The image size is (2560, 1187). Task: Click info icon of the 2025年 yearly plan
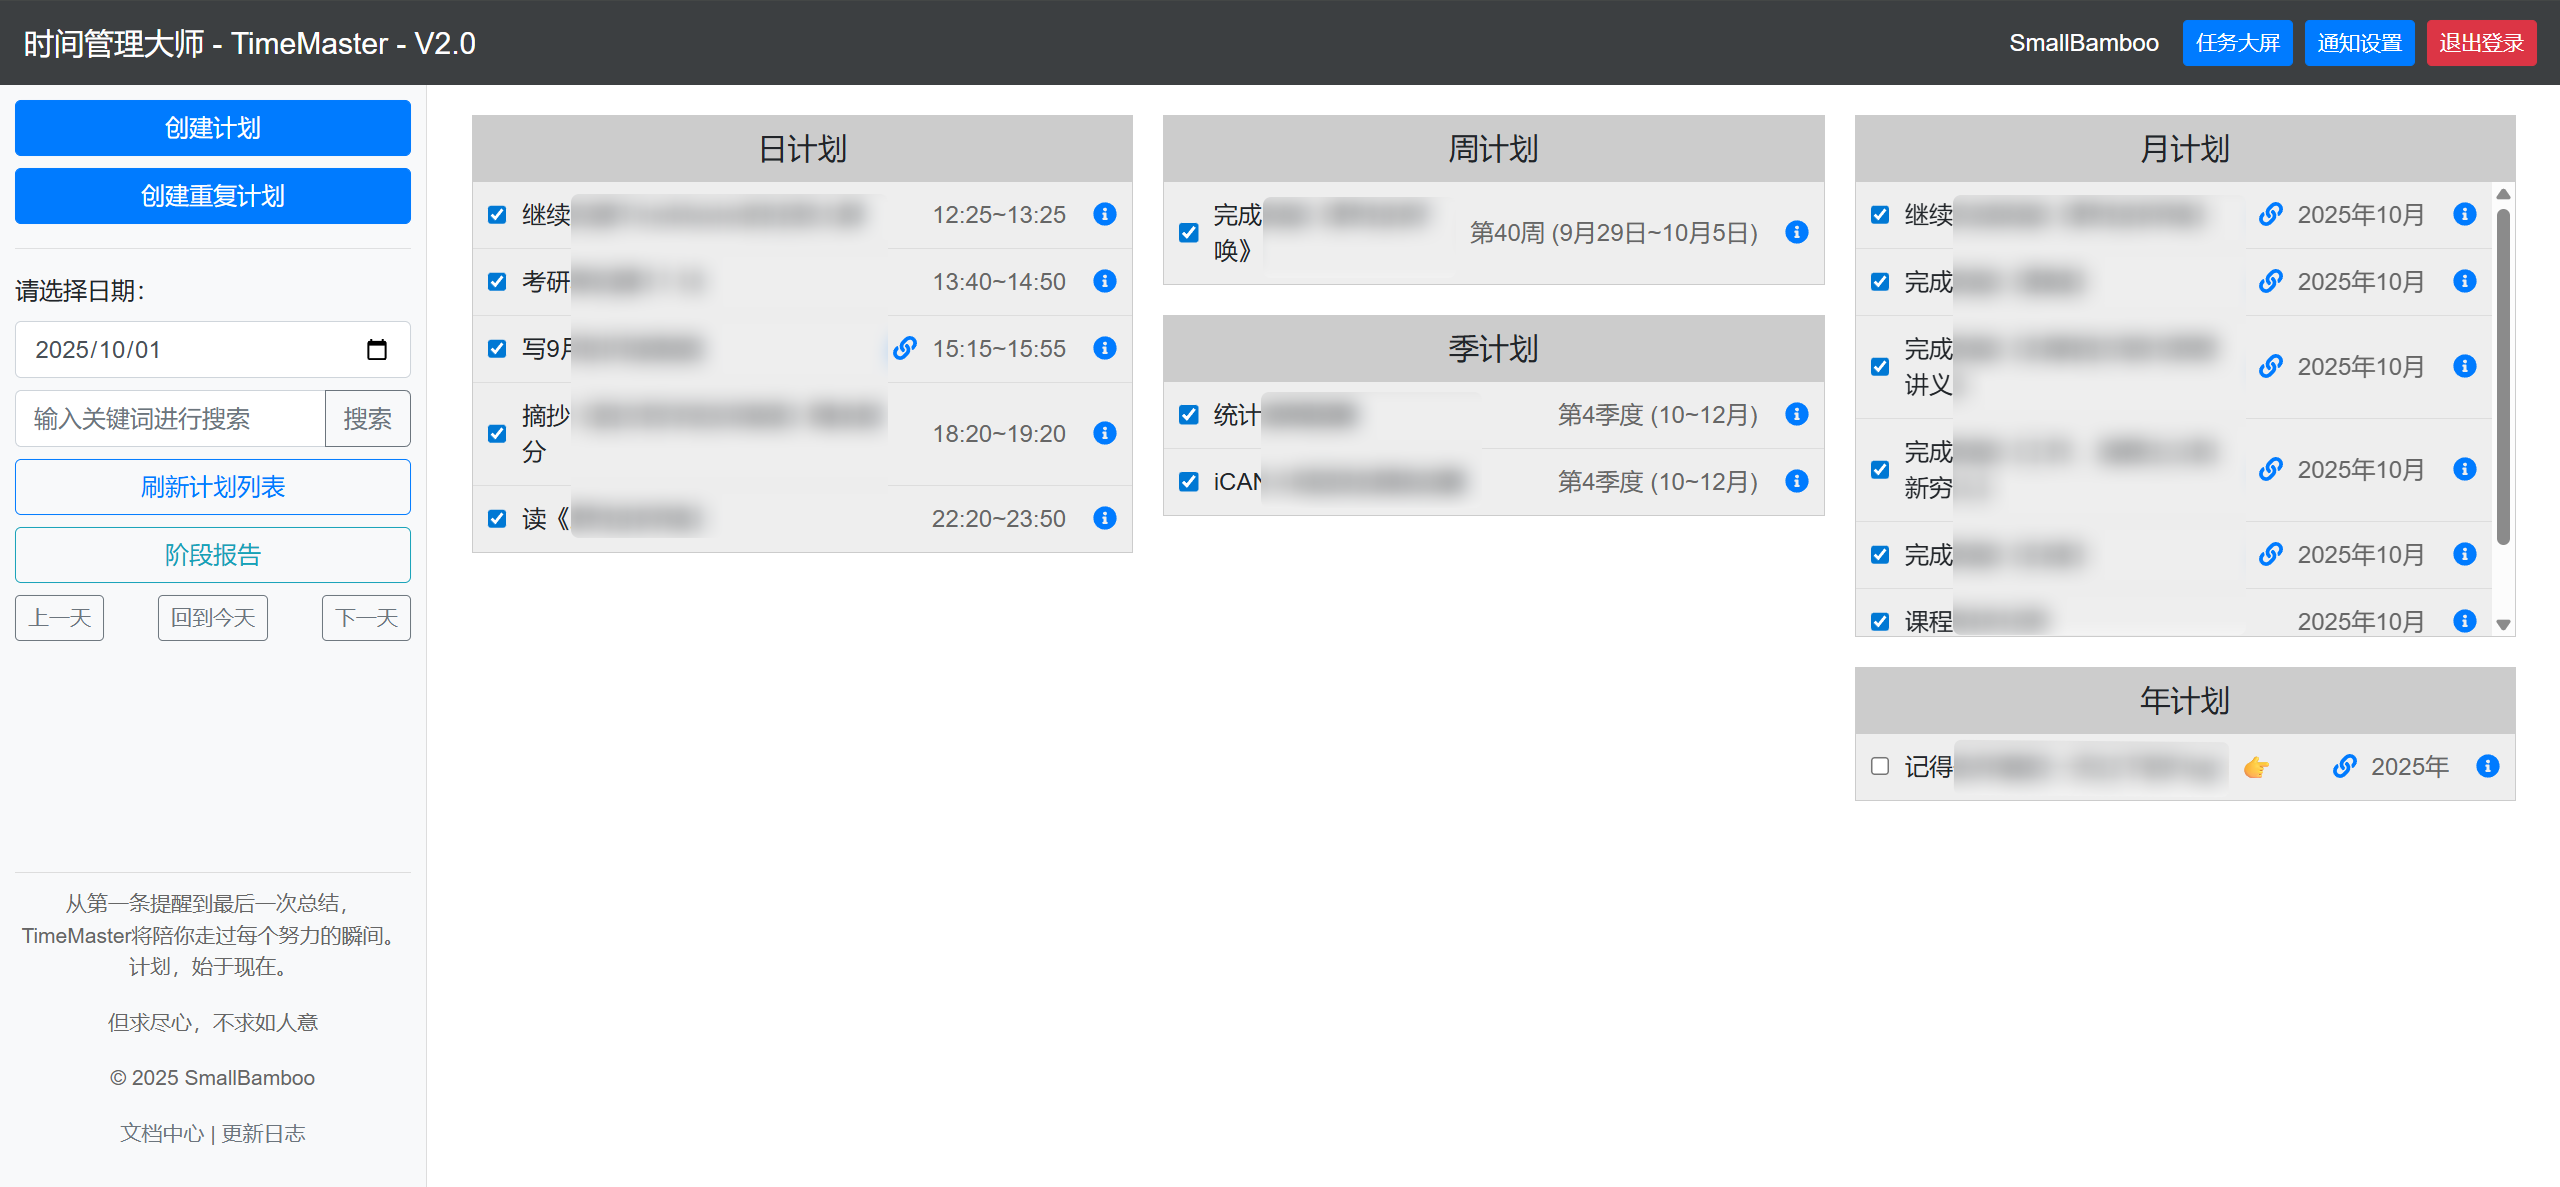[x=2487, y=766]
